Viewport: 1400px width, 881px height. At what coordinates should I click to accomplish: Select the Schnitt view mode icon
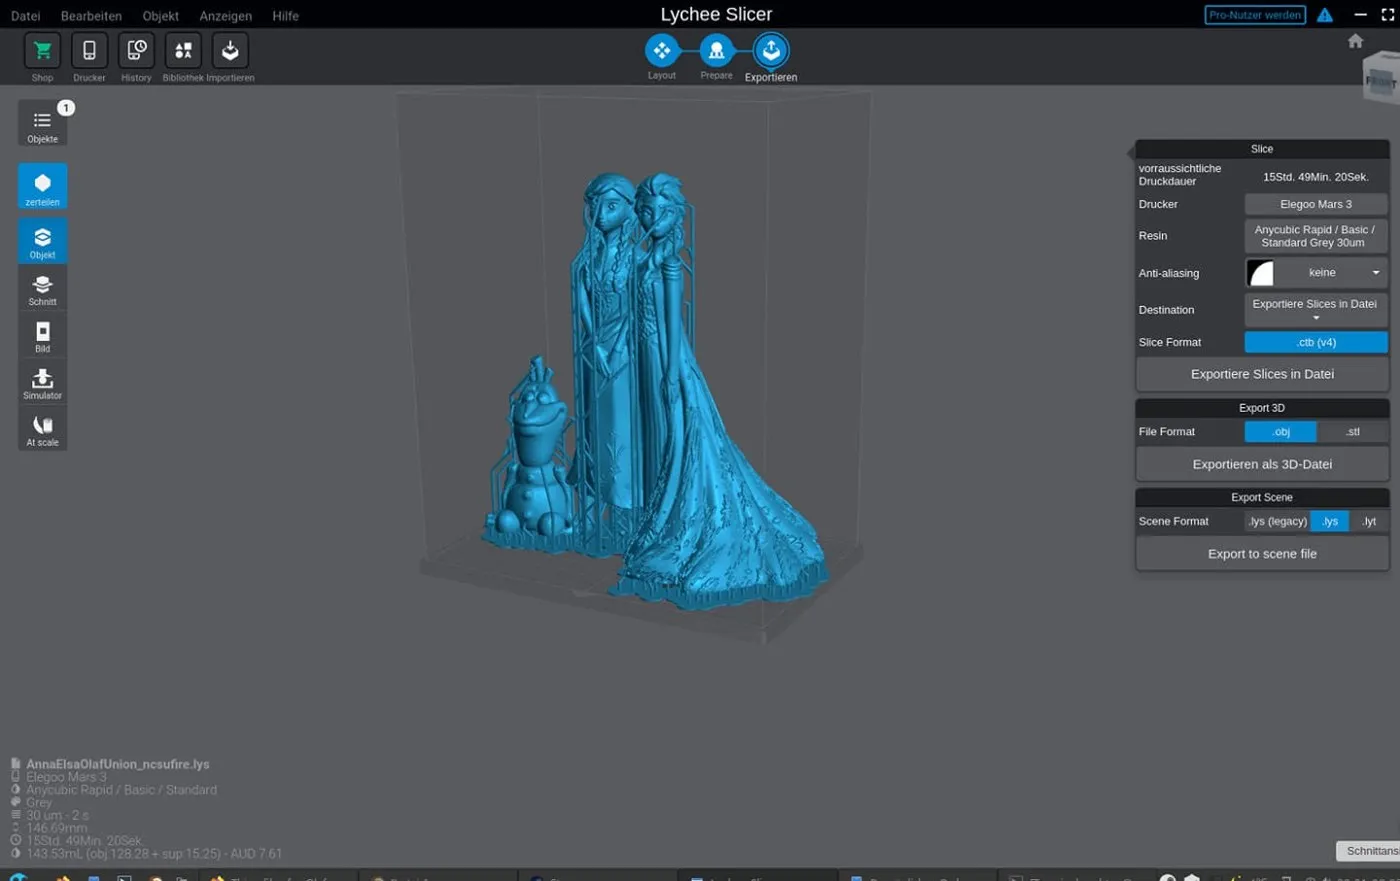42,288
